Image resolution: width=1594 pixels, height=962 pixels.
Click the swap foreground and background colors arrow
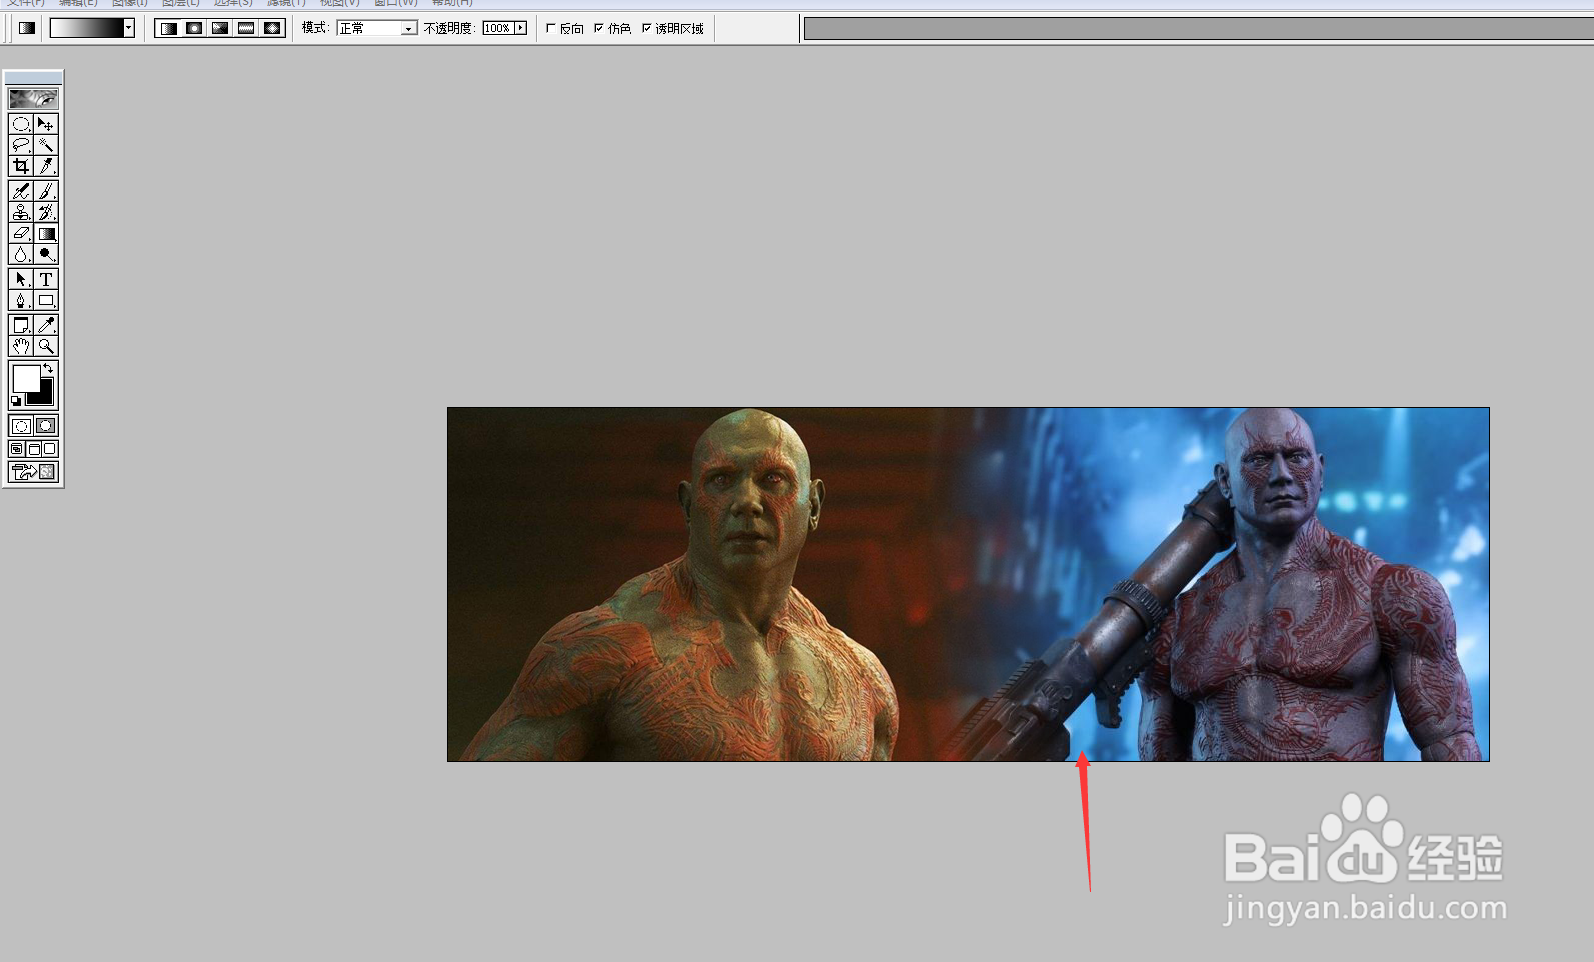pyautogui.click(x=48, y=369)
